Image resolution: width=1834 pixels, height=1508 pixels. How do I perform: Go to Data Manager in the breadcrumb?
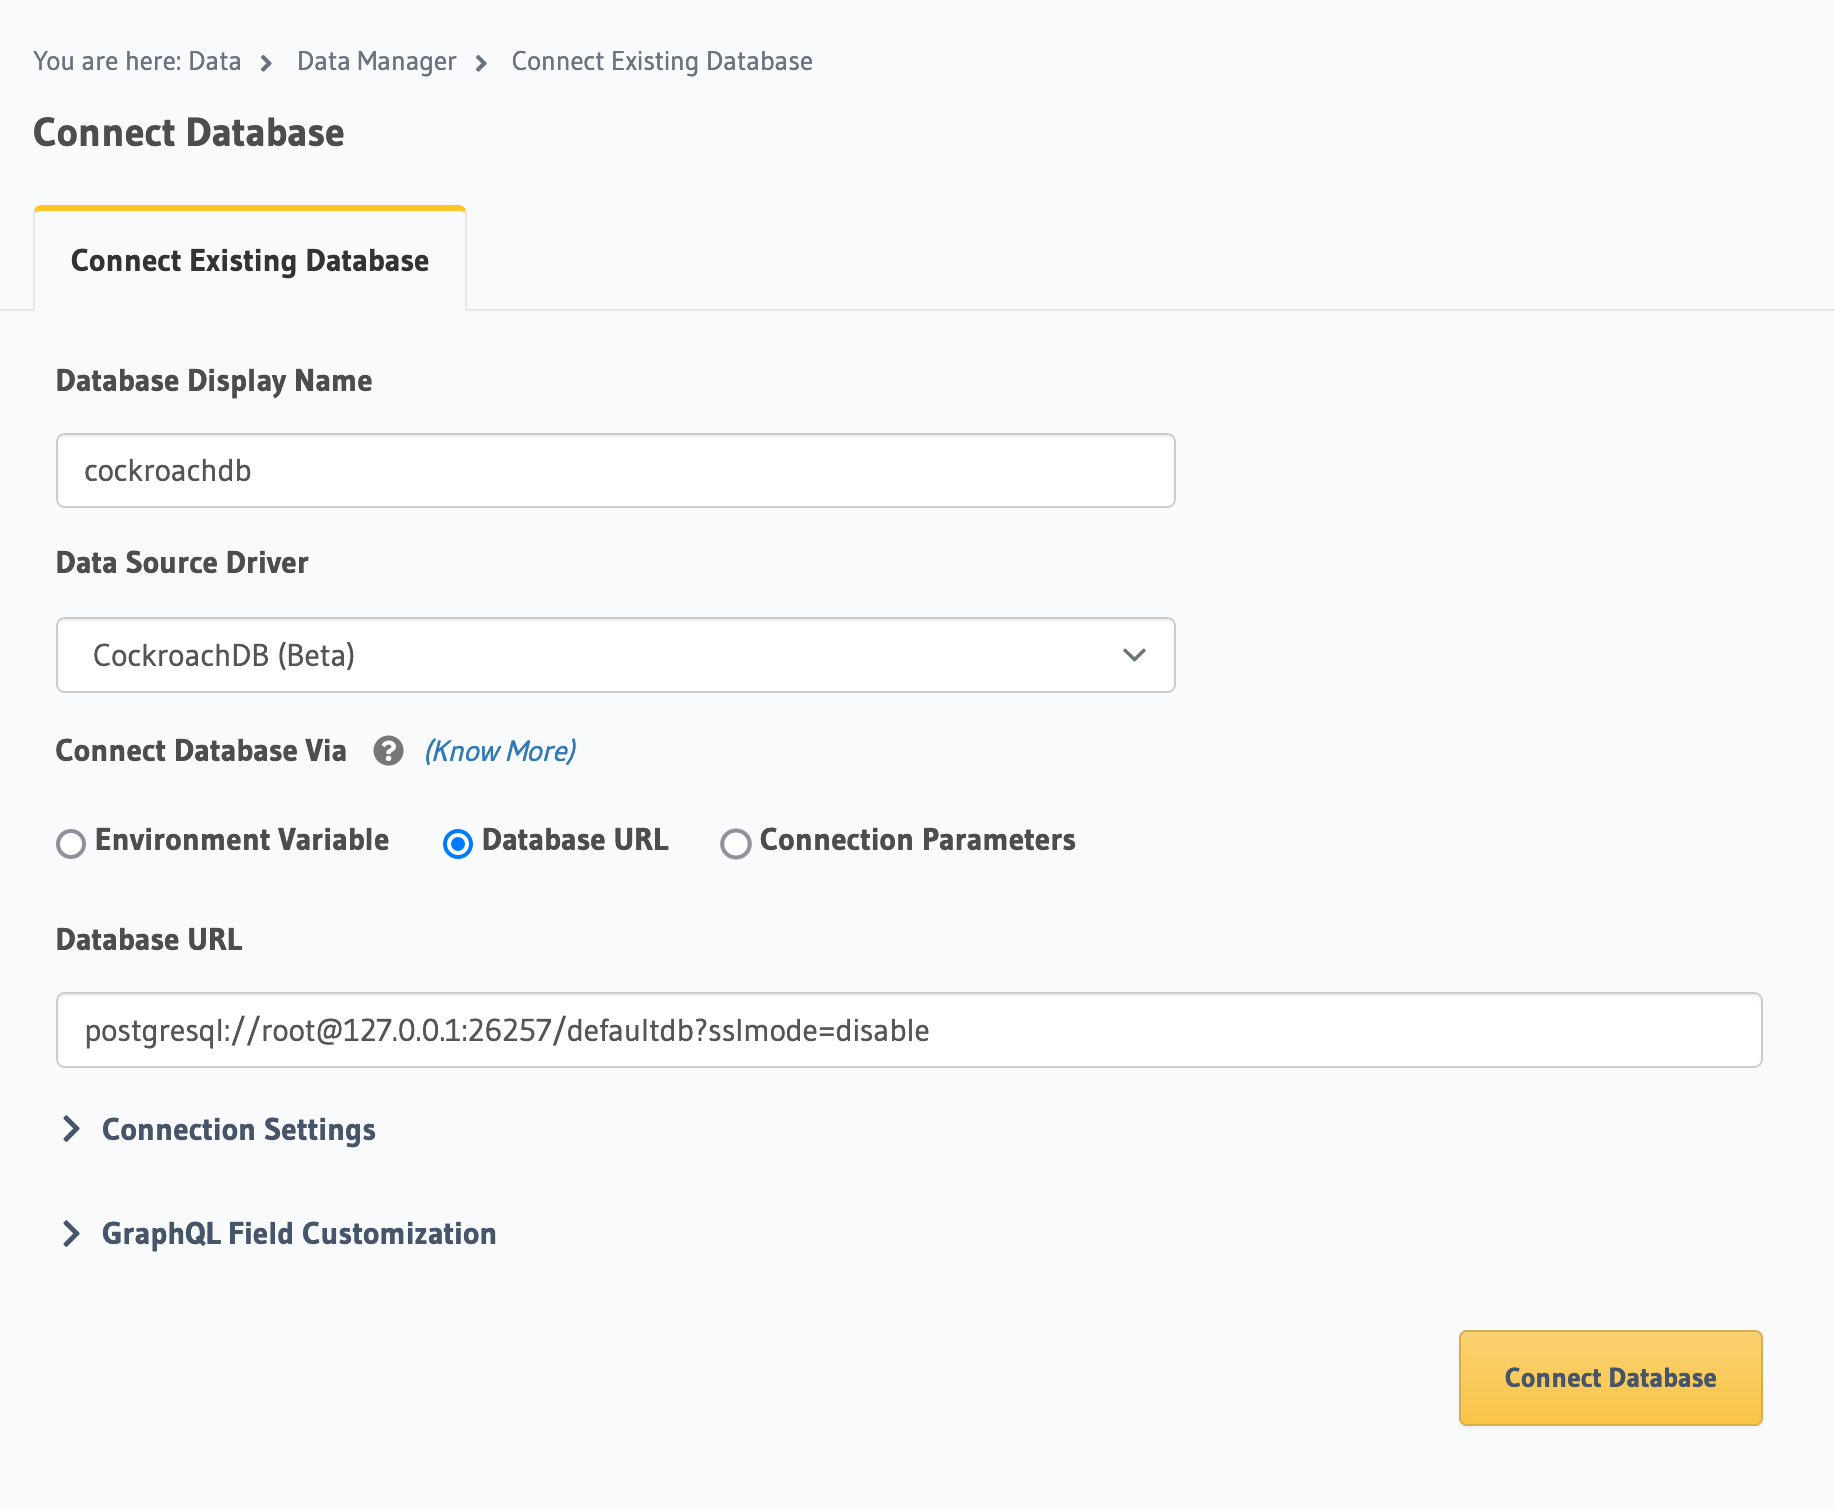pyautogui.click(x=376, y=62)
